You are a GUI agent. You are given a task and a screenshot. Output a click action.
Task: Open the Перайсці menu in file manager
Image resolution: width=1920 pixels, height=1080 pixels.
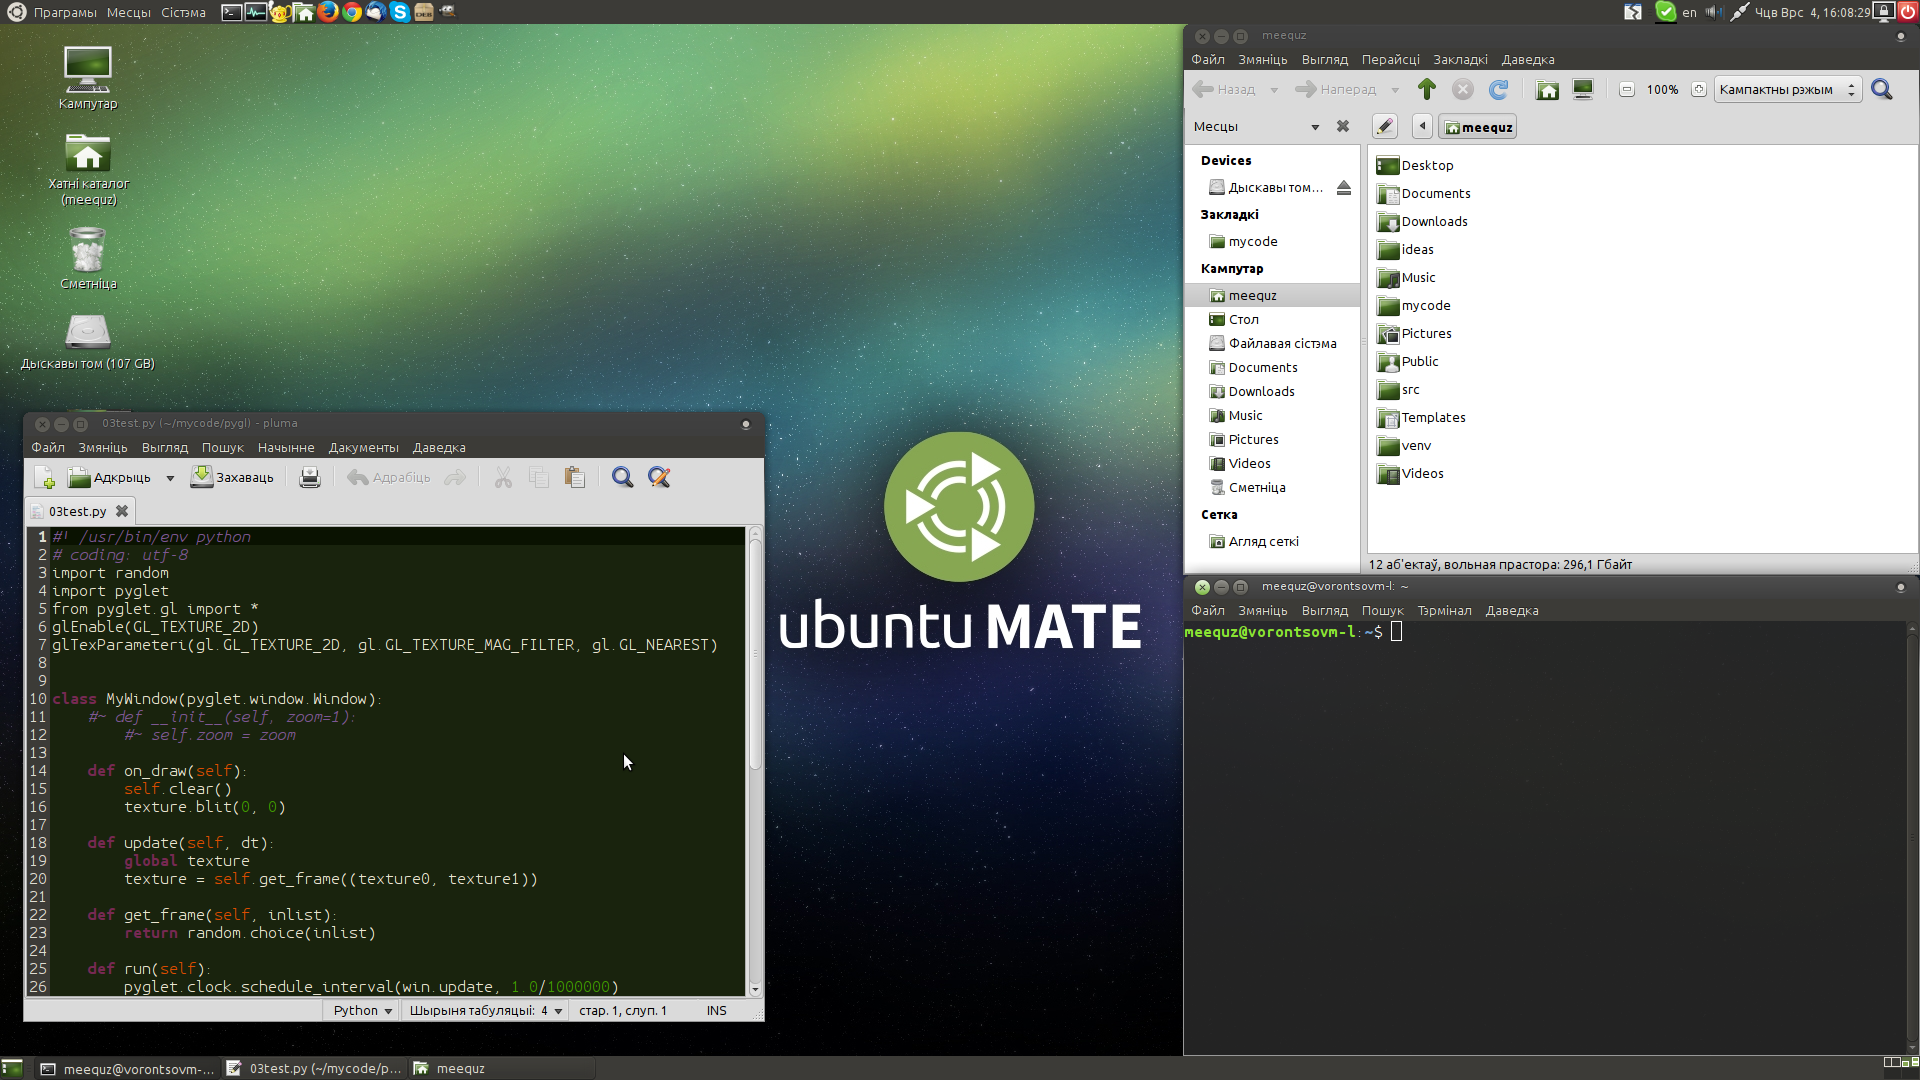point(1390,60)
